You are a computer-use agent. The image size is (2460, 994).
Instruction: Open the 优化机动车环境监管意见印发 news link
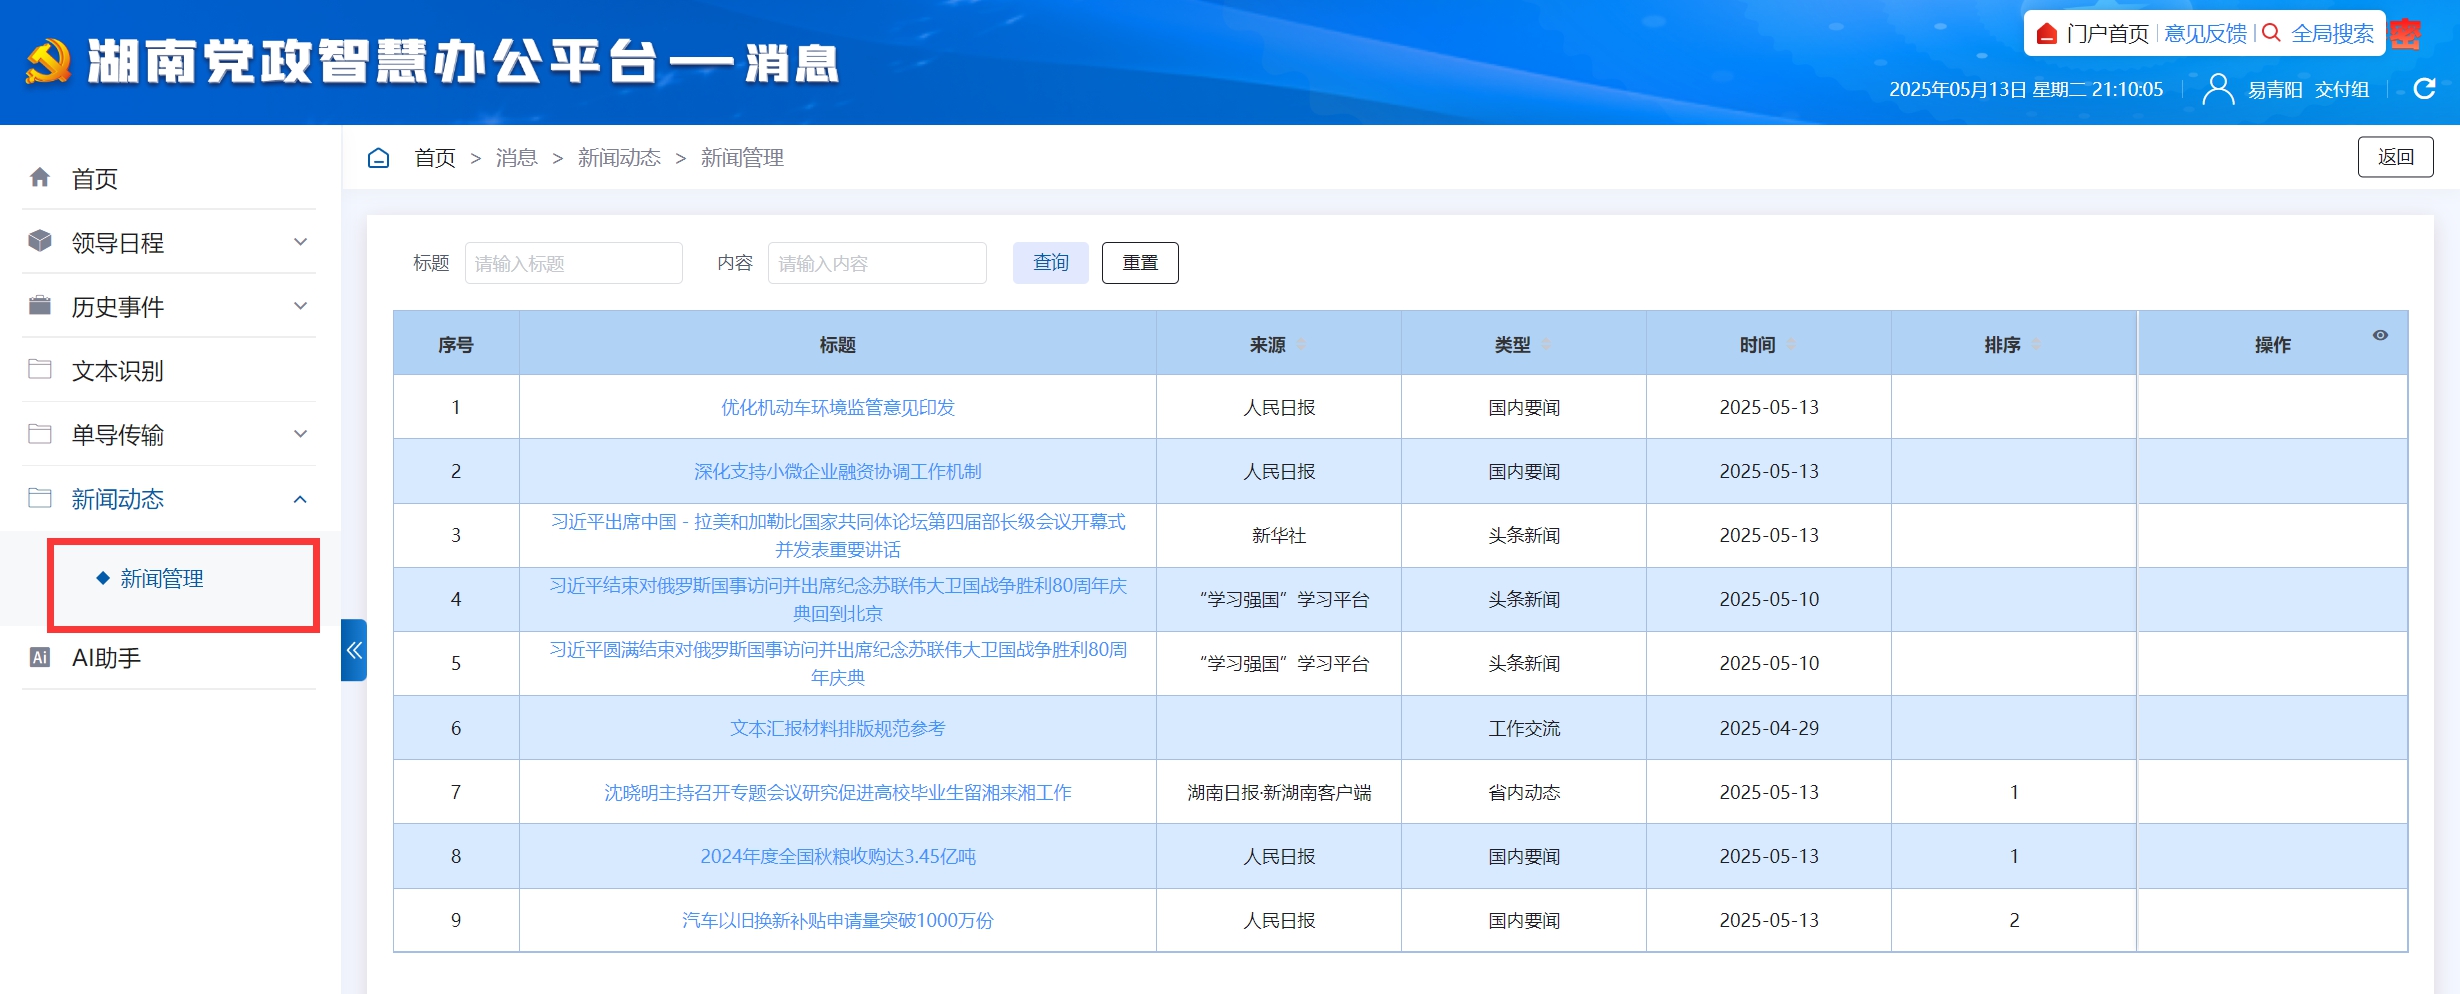pos(837,407)
